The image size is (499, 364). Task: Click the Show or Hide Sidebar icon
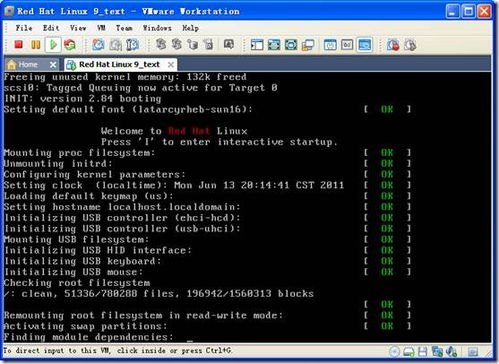[x=257, y=45]
